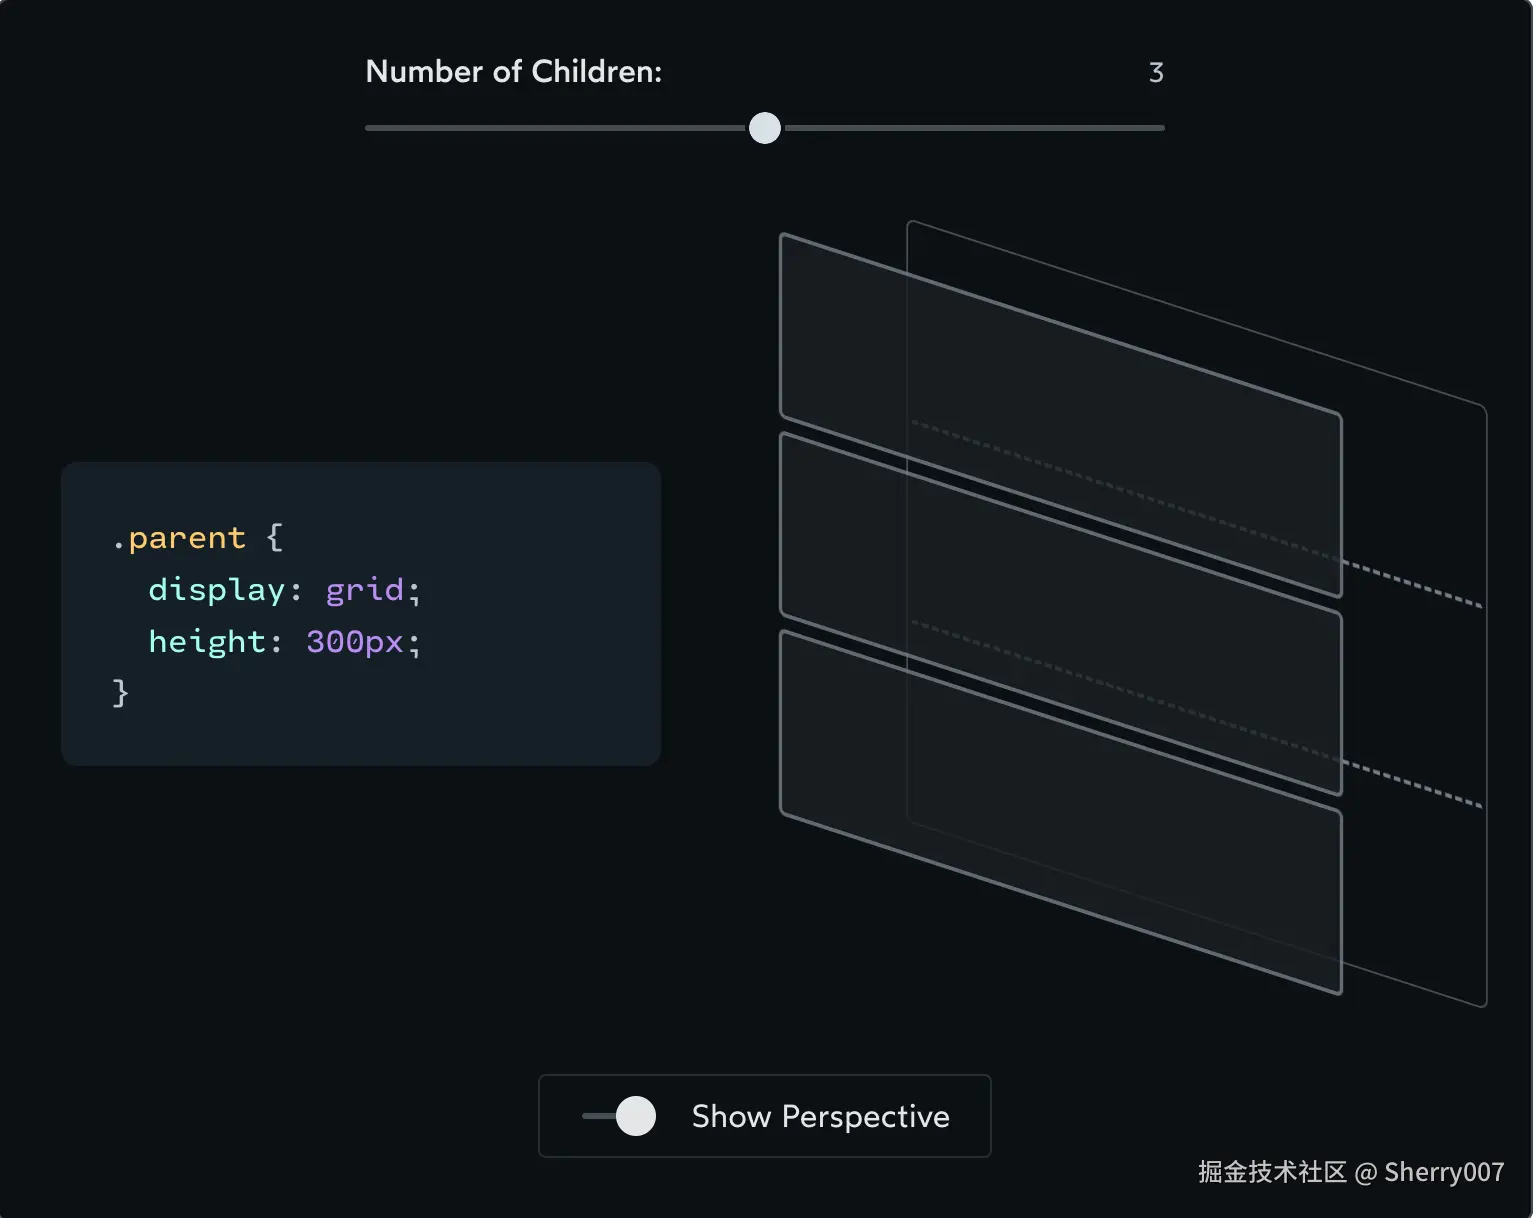The height and width of the screenshot is (1218, 1536).
Task: Click the grid value in the code
Action: [x=365, y=590]
